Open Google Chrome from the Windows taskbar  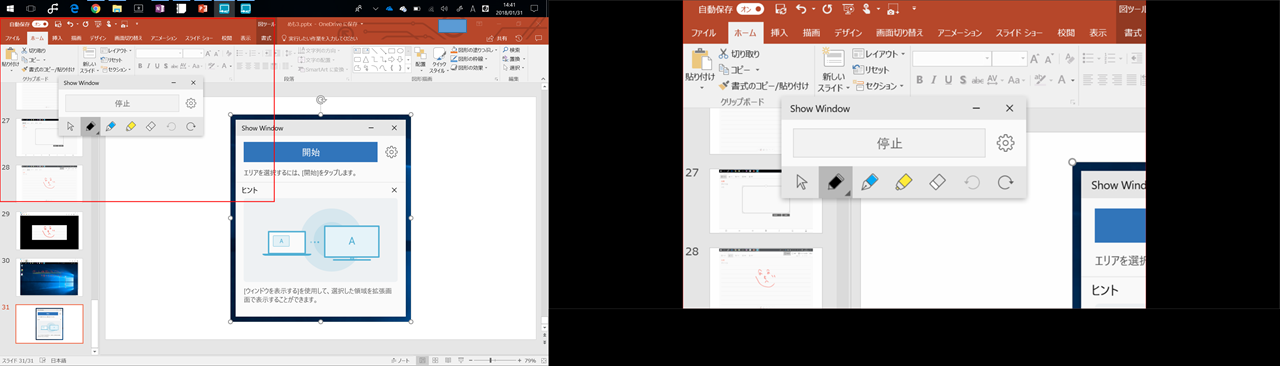coord(95,8)
